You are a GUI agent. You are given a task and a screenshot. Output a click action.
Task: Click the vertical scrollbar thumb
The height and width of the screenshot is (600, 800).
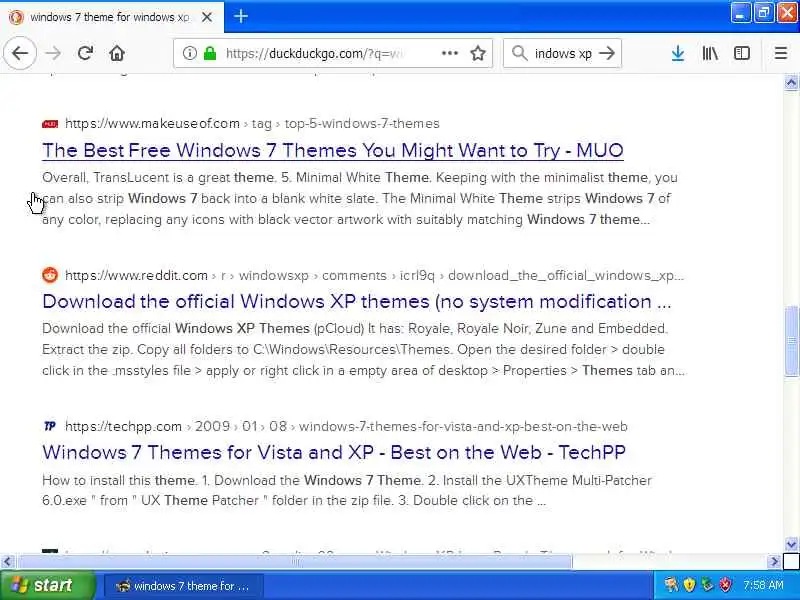tap(791, 341)
